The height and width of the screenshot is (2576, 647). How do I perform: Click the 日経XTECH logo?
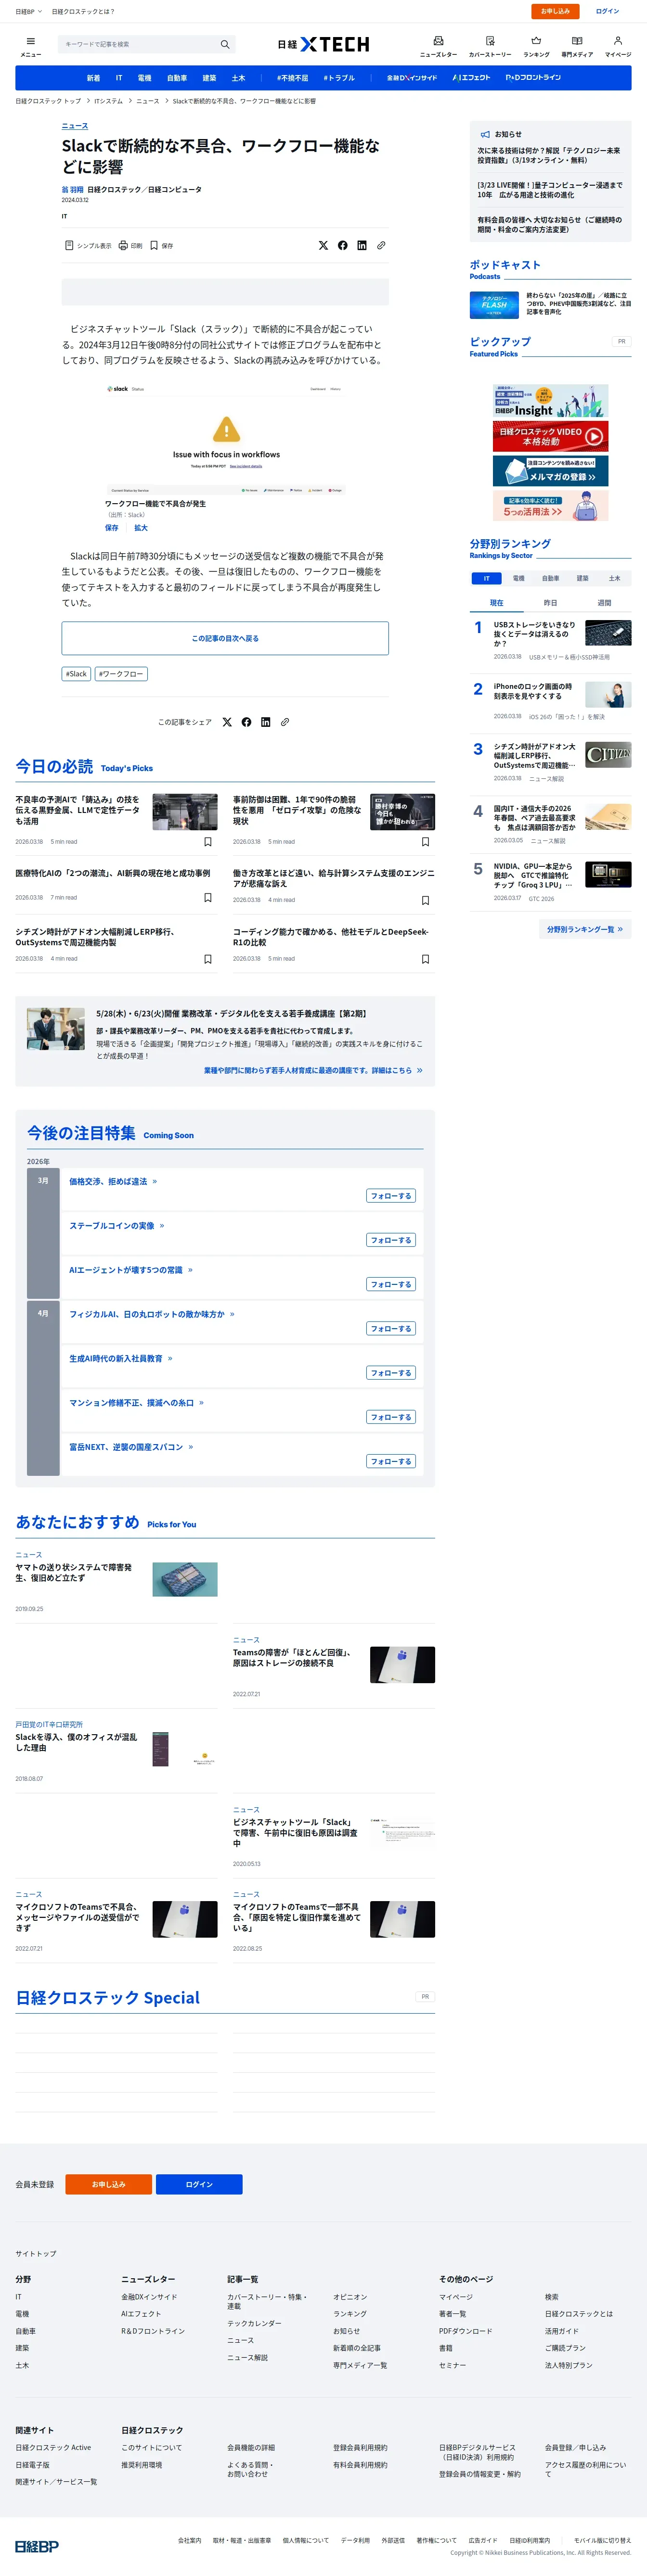(323, 44)
